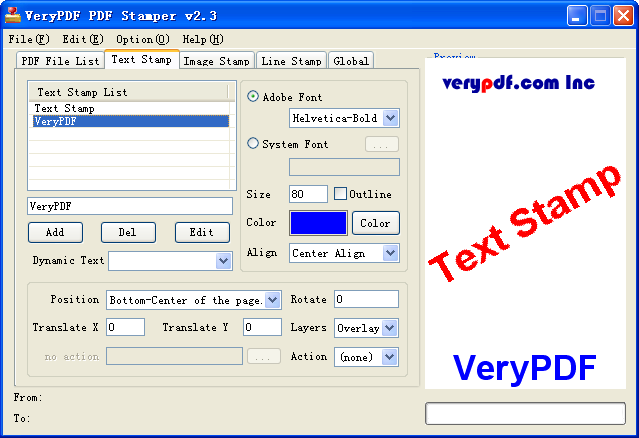Open the Center Align dropdown
Screen dimensions: 639x438
(x=390, y=253)
